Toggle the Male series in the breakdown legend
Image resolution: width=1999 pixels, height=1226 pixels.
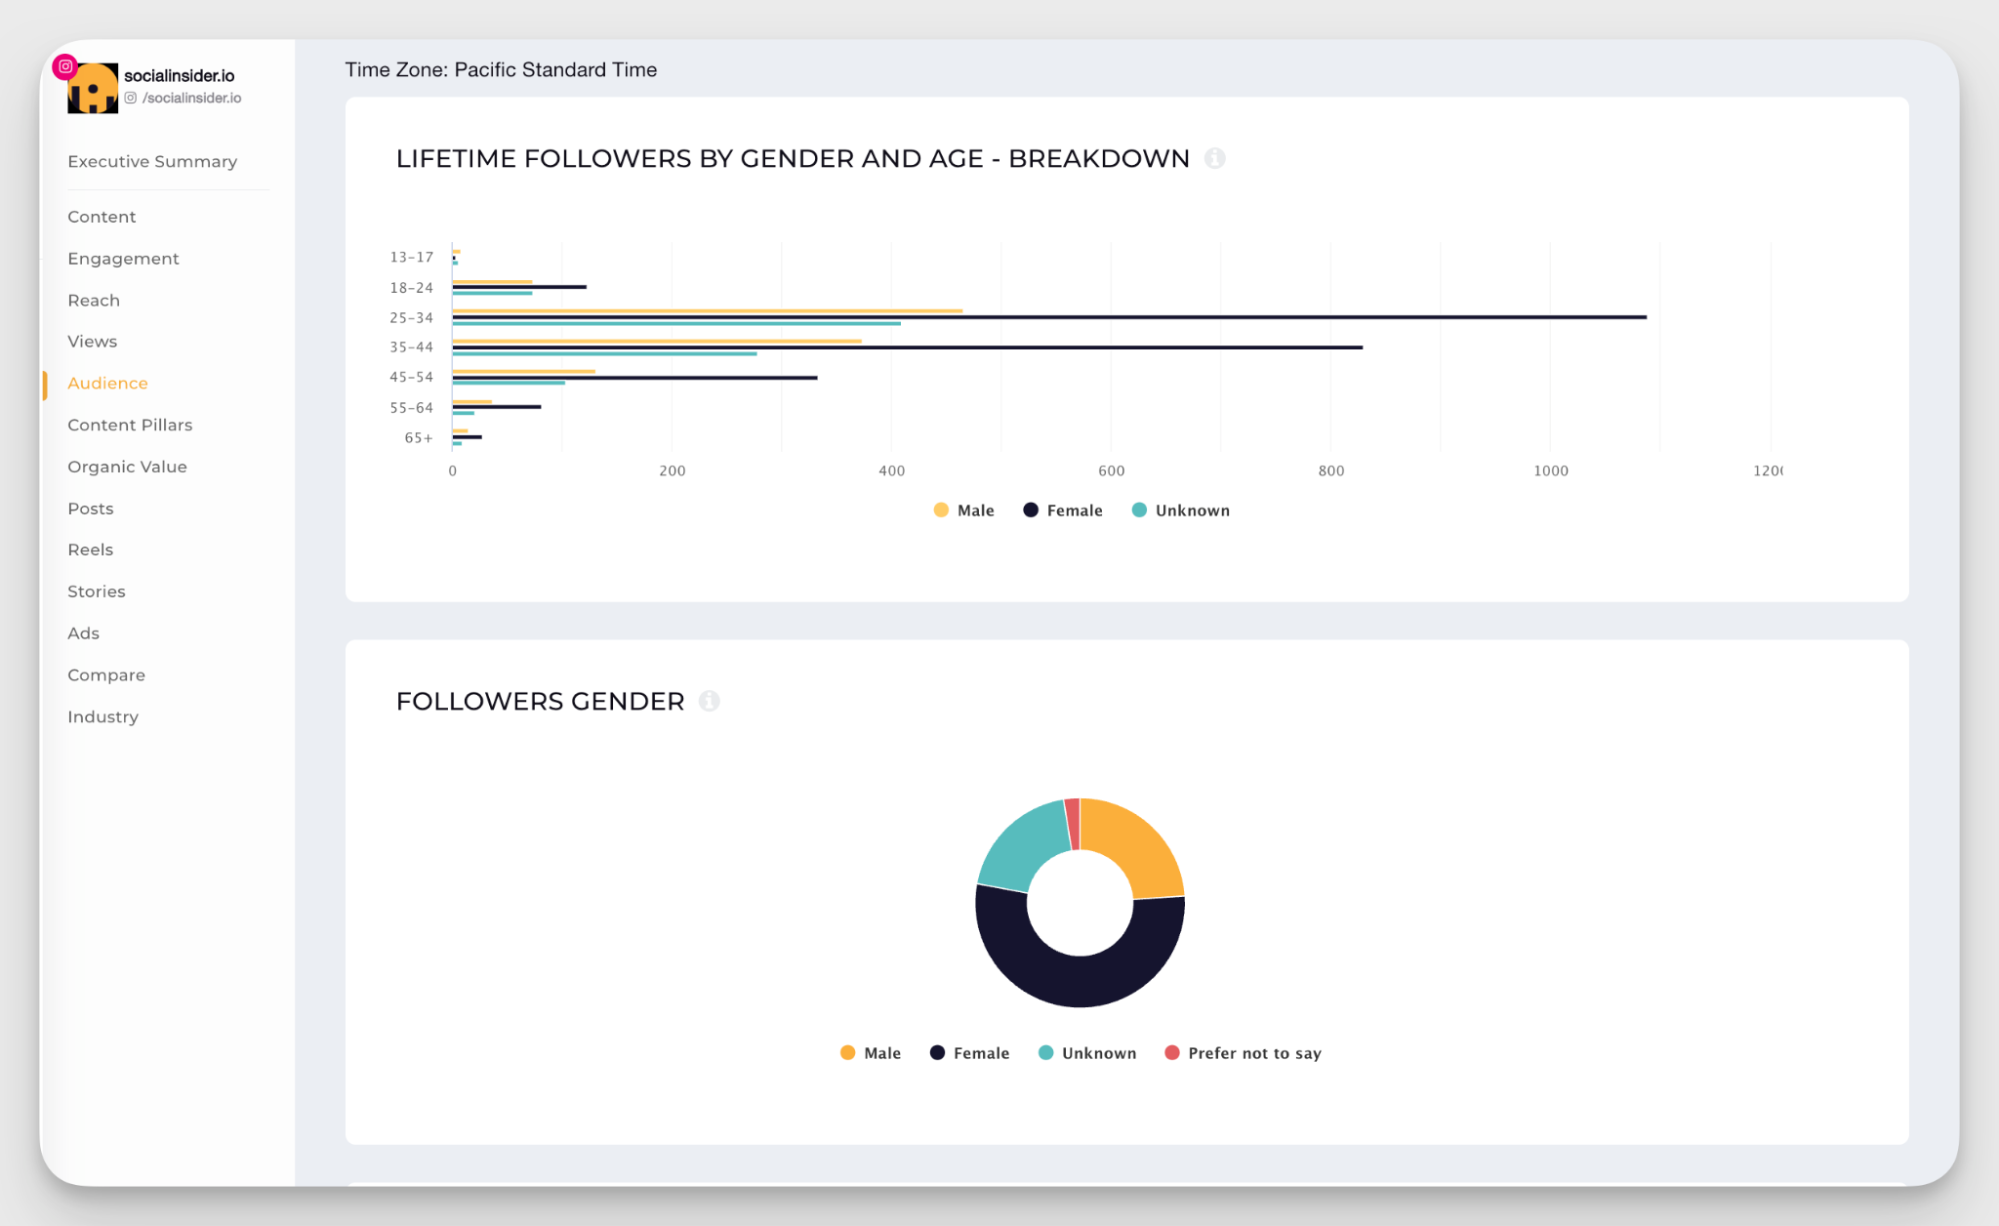[941, 510]
